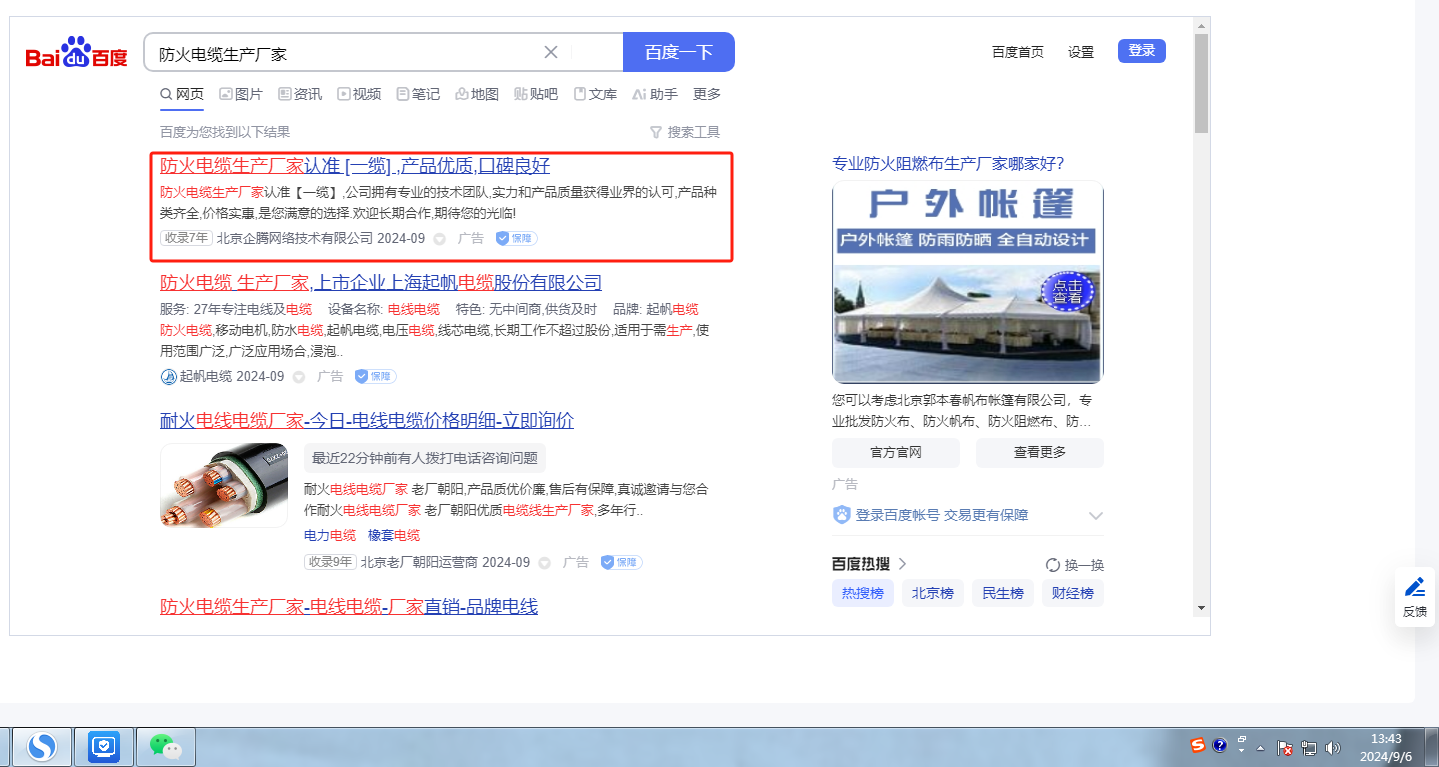1439x767 pixels.
Task: Go to the 文库 tab
Action: tap(595, 94)
